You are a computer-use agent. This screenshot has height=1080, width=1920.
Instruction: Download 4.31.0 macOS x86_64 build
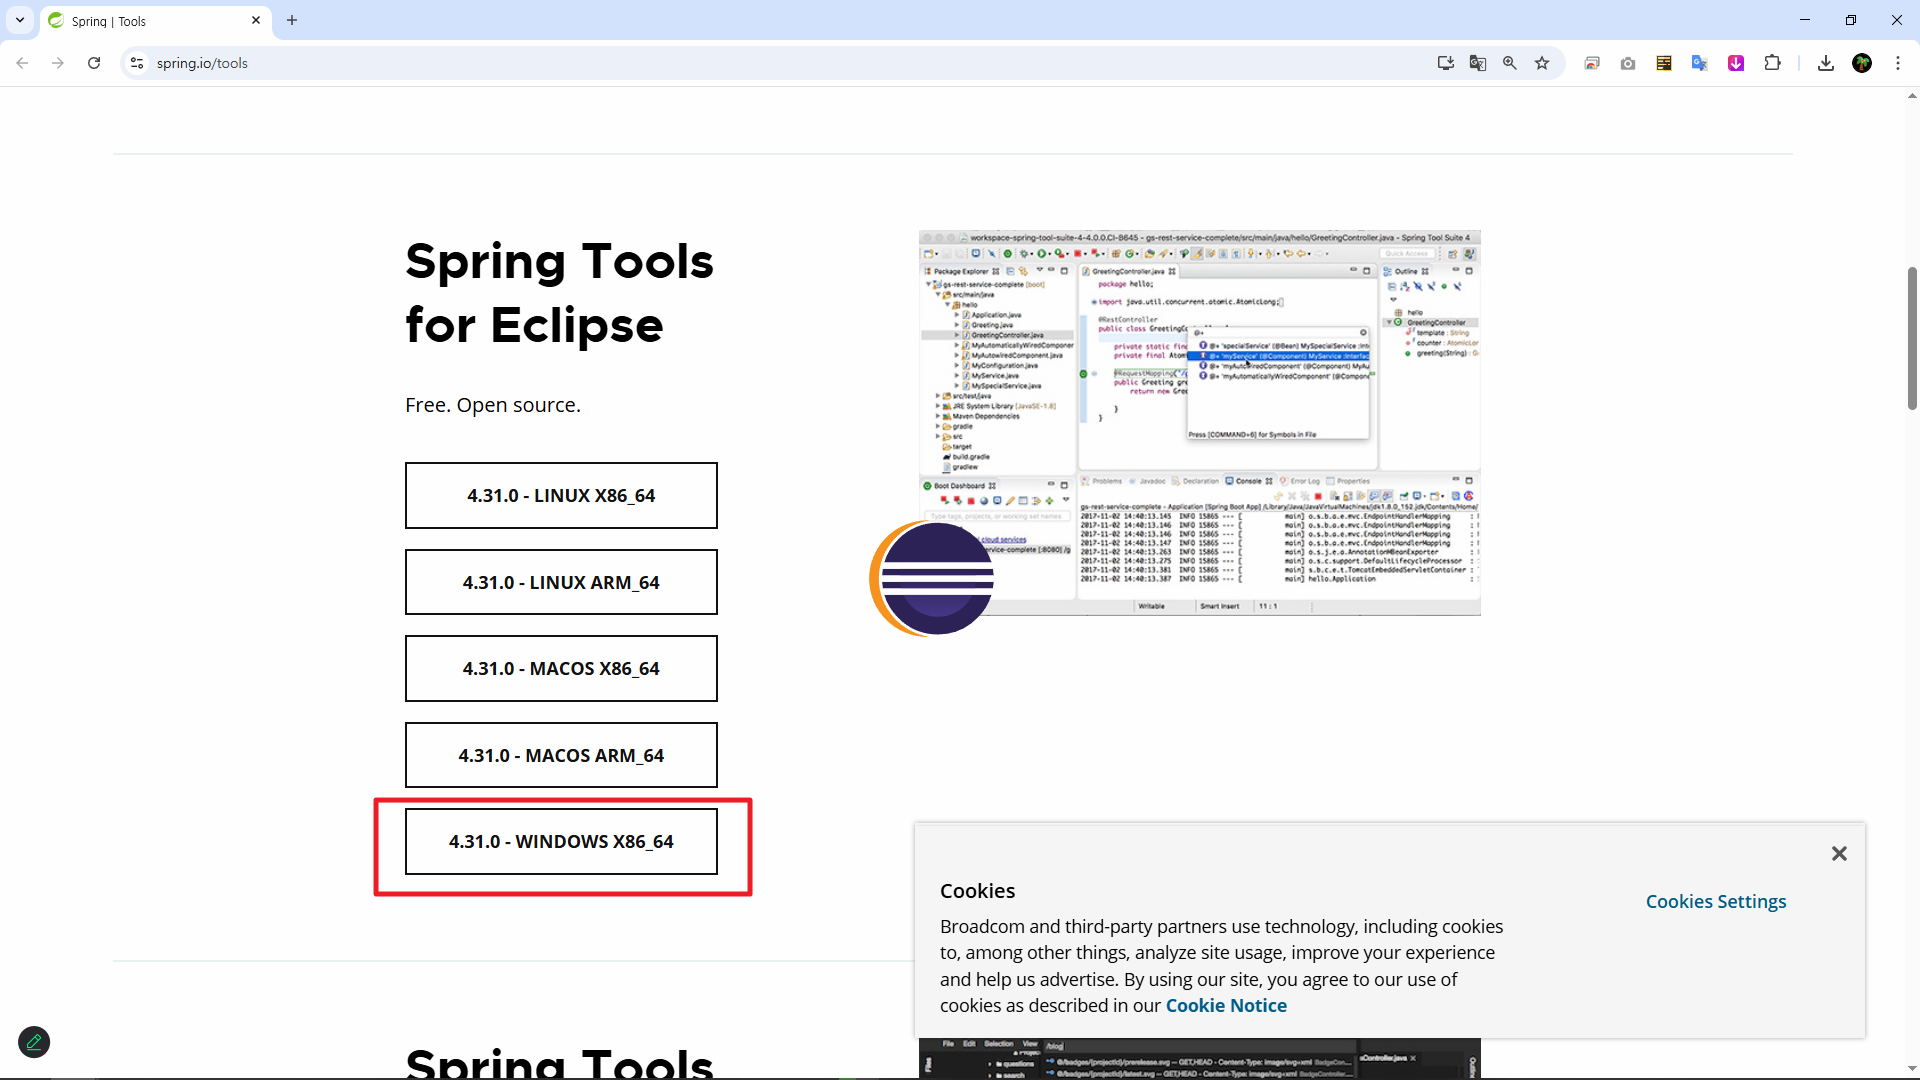[x=561, y=668]
